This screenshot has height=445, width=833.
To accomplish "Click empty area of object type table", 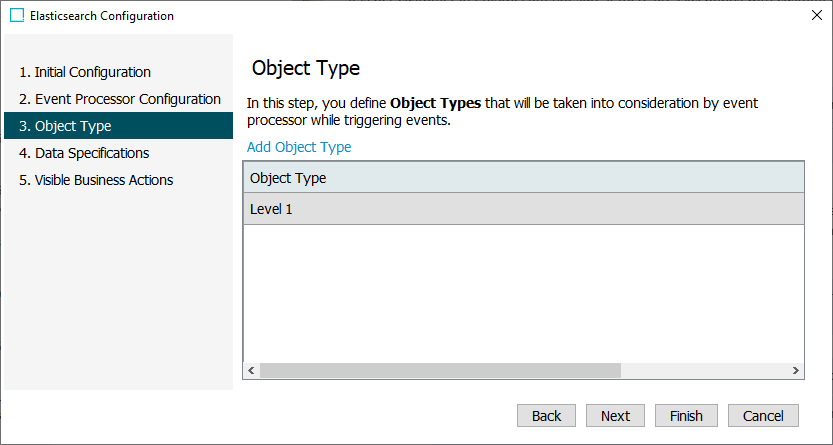I will point(523,295).
